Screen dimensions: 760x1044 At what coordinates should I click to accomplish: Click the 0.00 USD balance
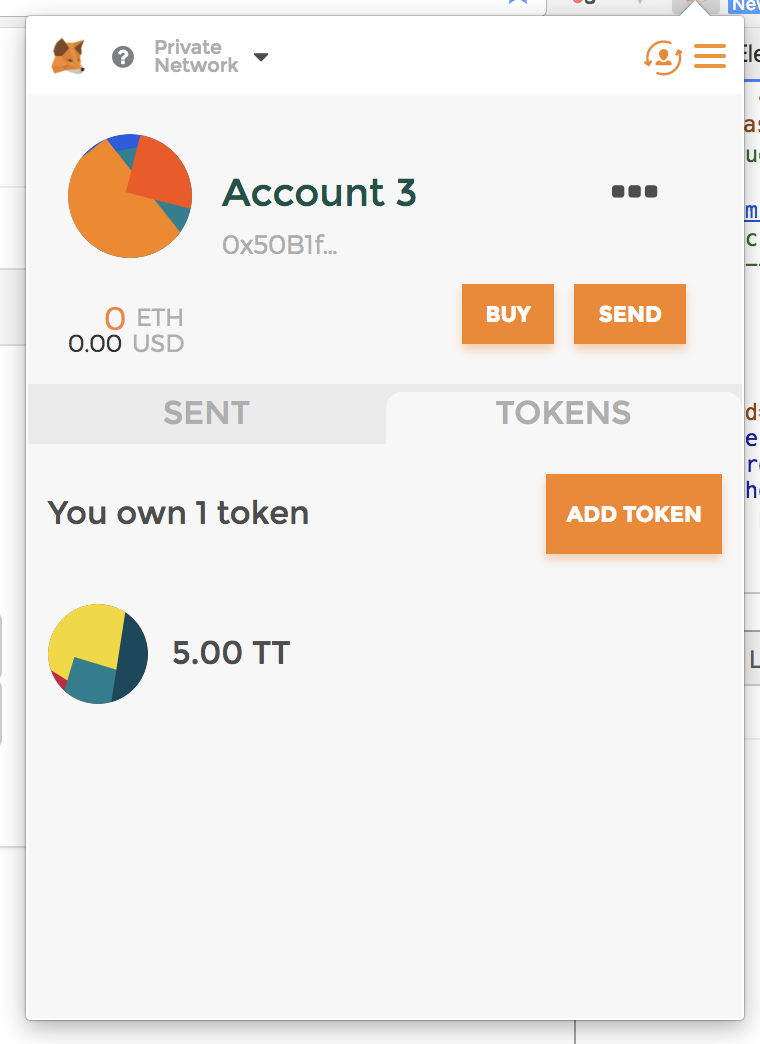126,344
